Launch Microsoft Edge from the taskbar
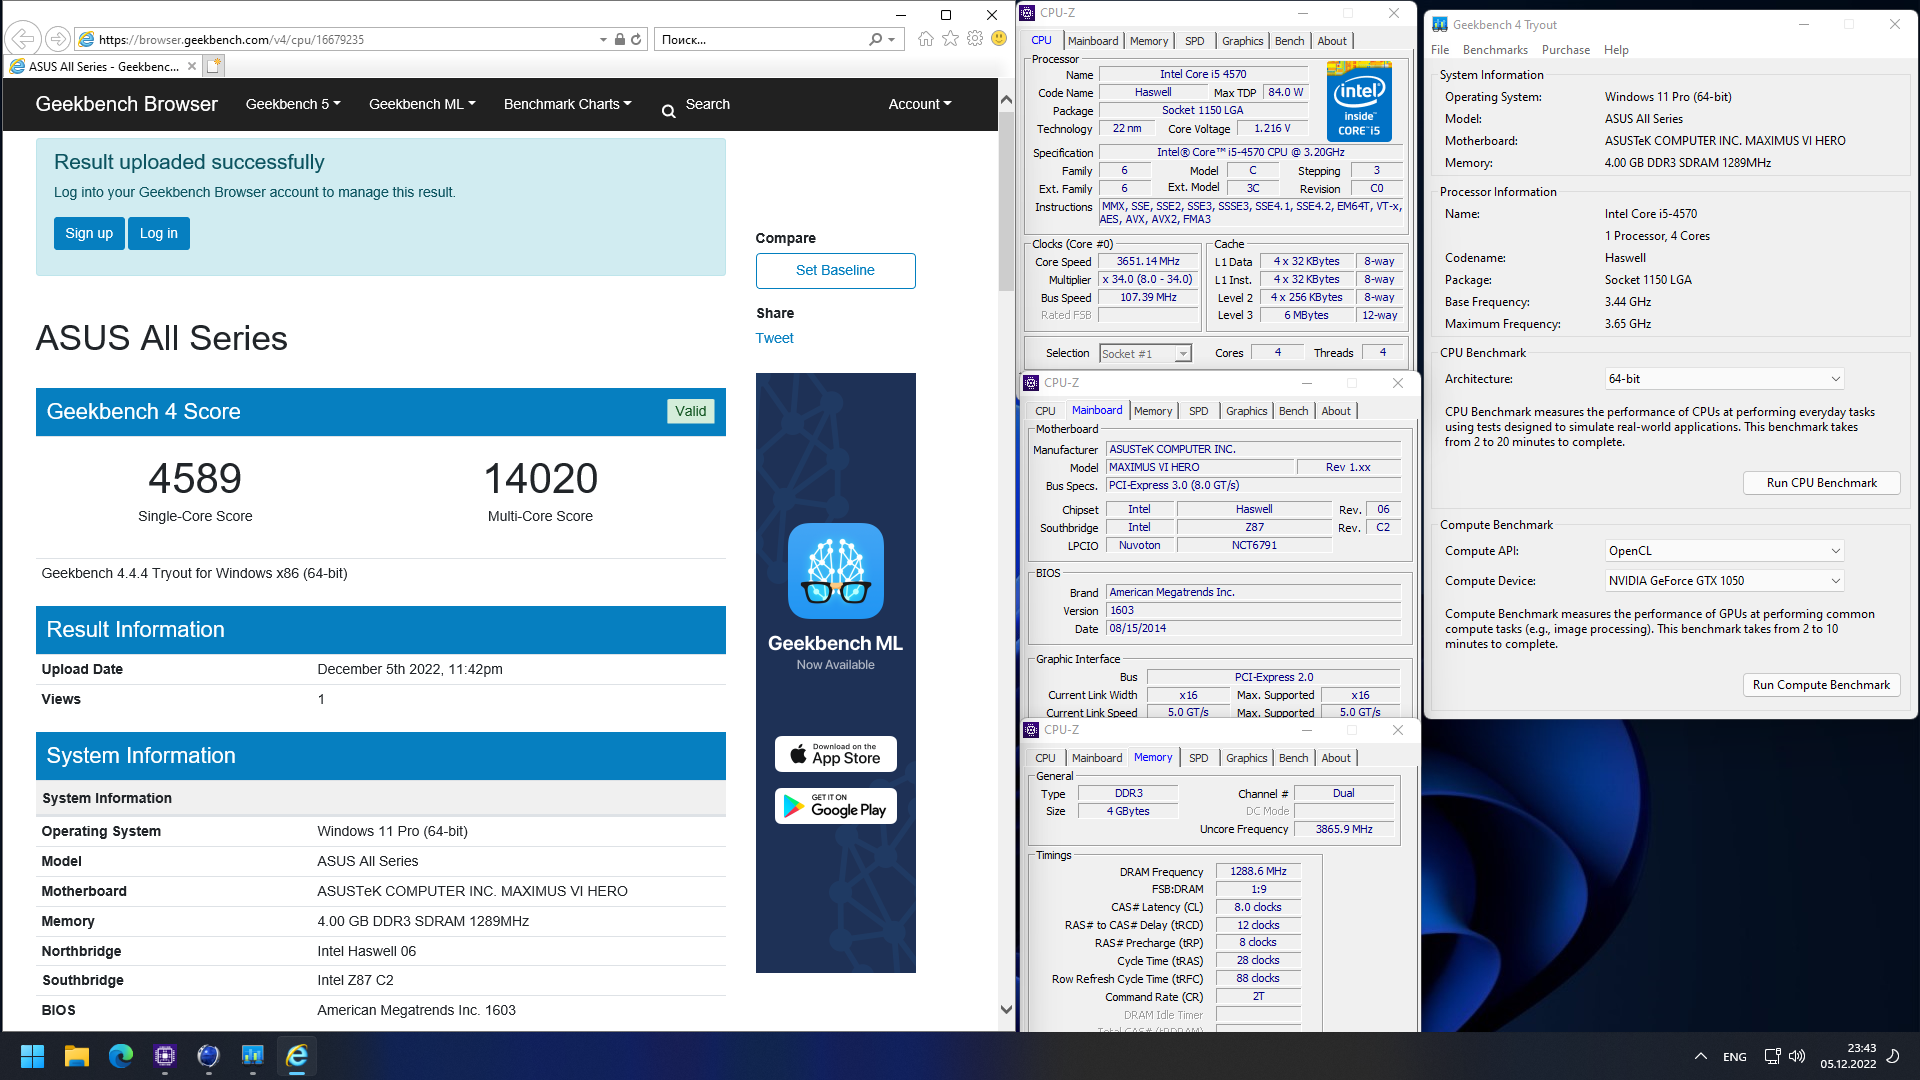 pos(121,1056)
